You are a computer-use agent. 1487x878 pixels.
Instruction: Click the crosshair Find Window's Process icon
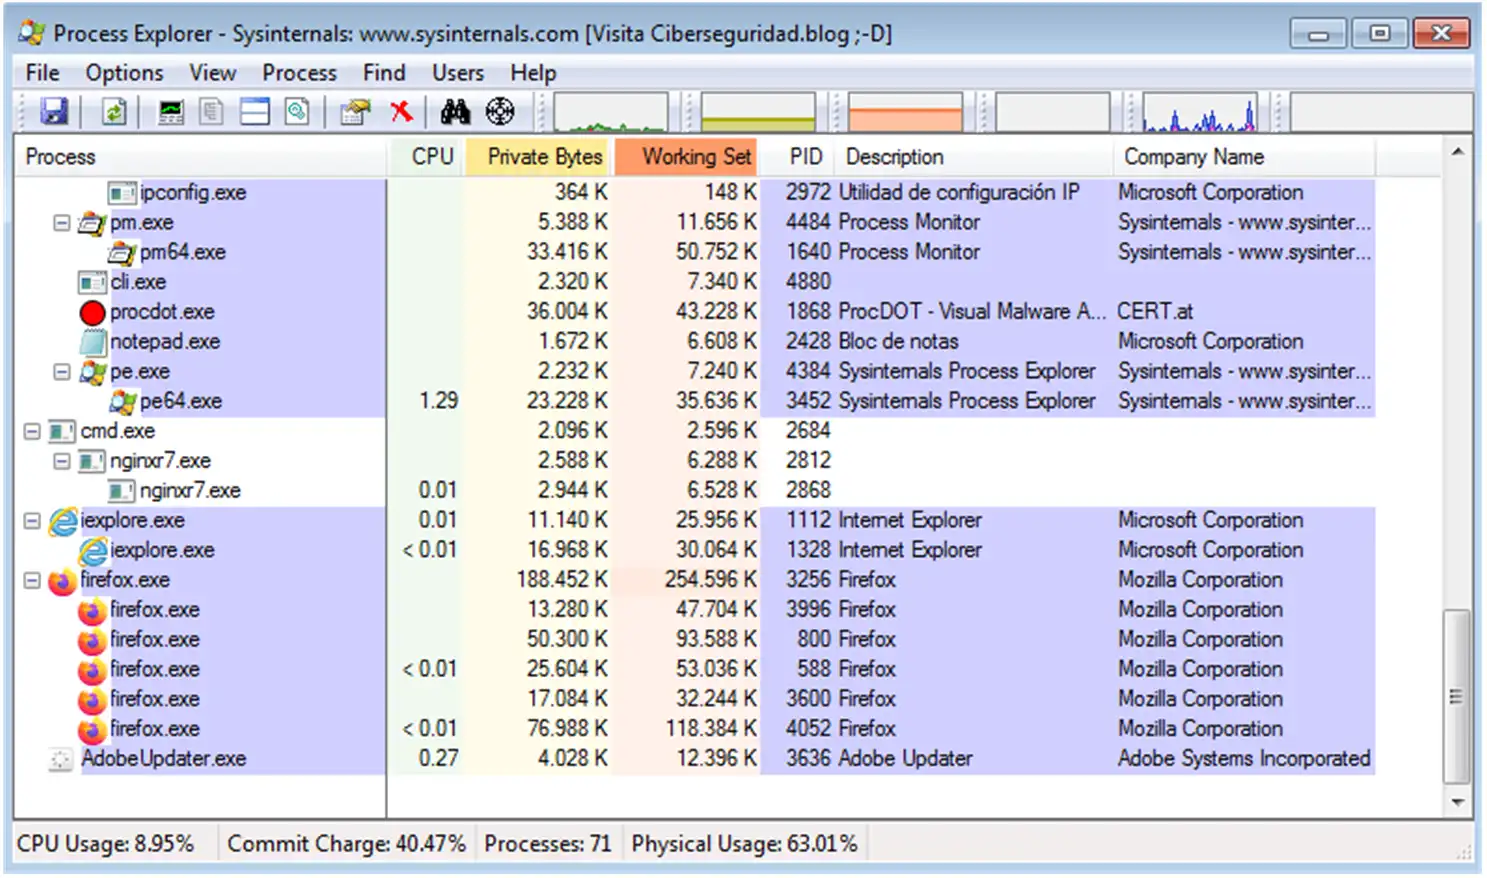pyautogui.click(x=500, y=111)
